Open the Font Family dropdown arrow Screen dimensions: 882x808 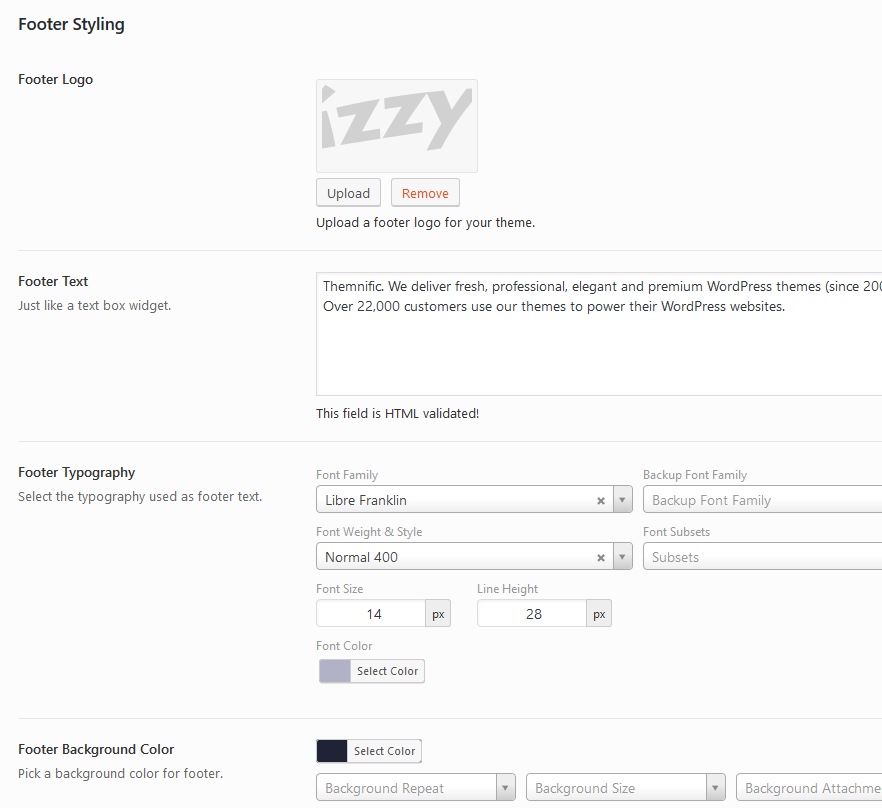coord(623,500)
